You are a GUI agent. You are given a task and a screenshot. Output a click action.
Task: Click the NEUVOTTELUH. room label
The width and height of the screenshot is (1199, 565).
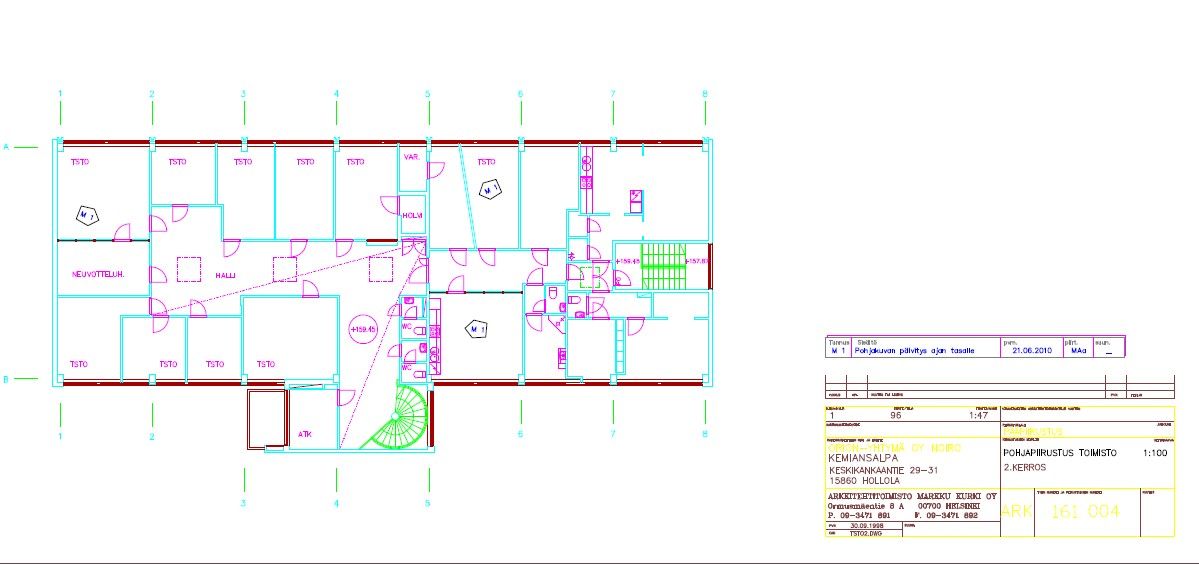click(x=97, y=274)
